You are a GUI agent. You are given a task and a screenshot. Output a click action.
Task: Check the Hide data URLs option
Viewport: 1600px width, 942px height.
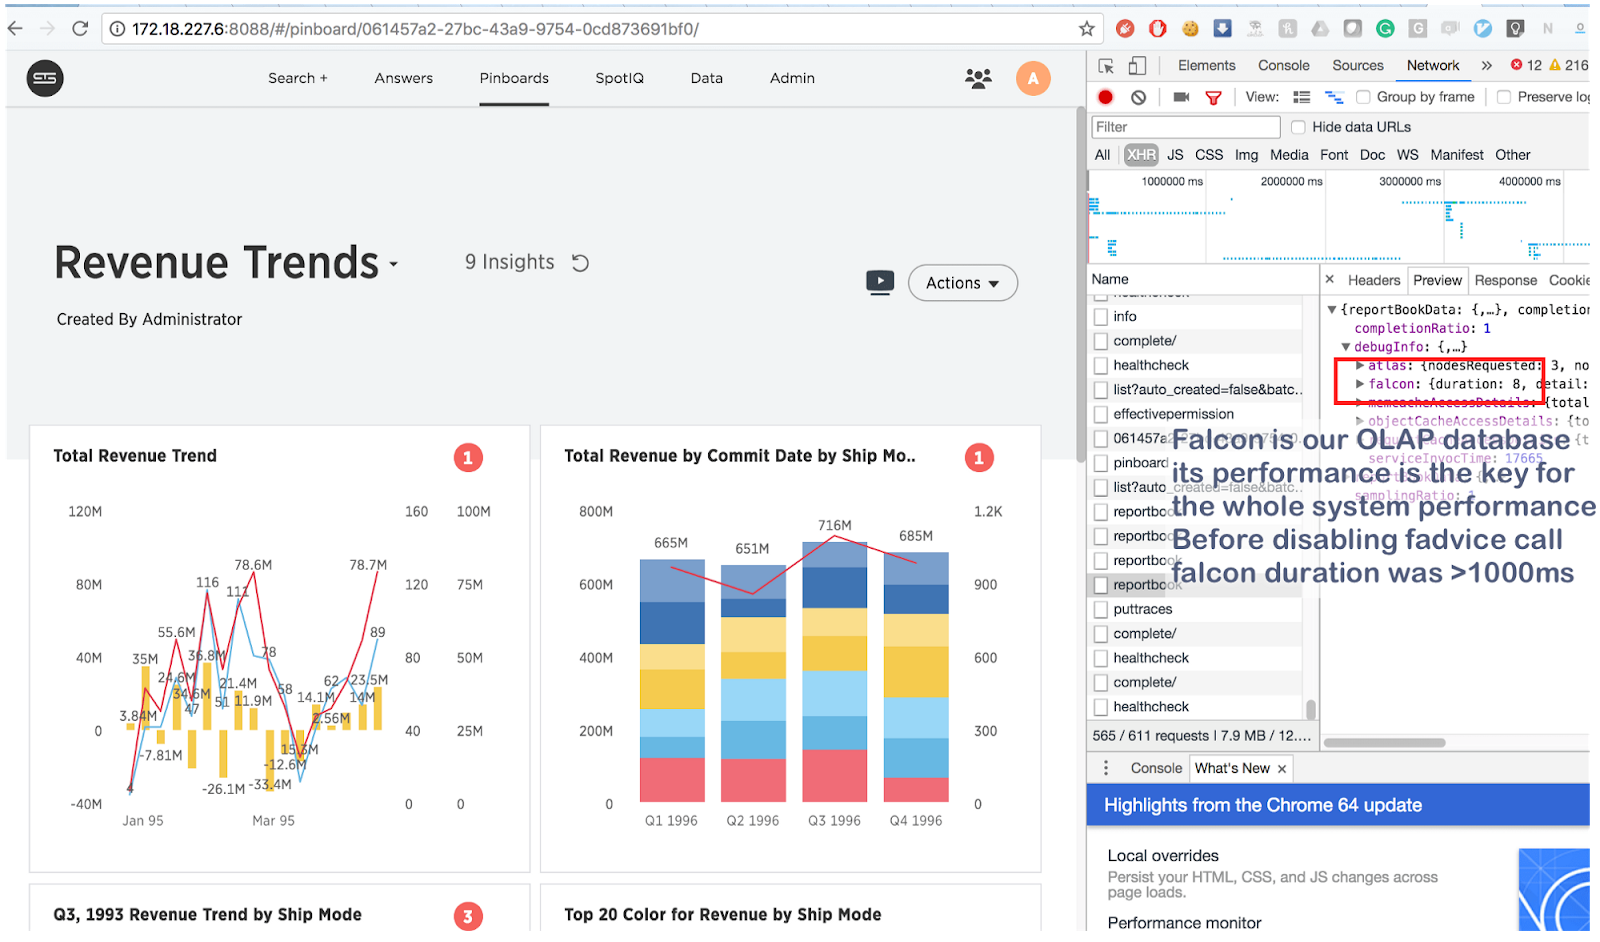[x=1298, y=127]
